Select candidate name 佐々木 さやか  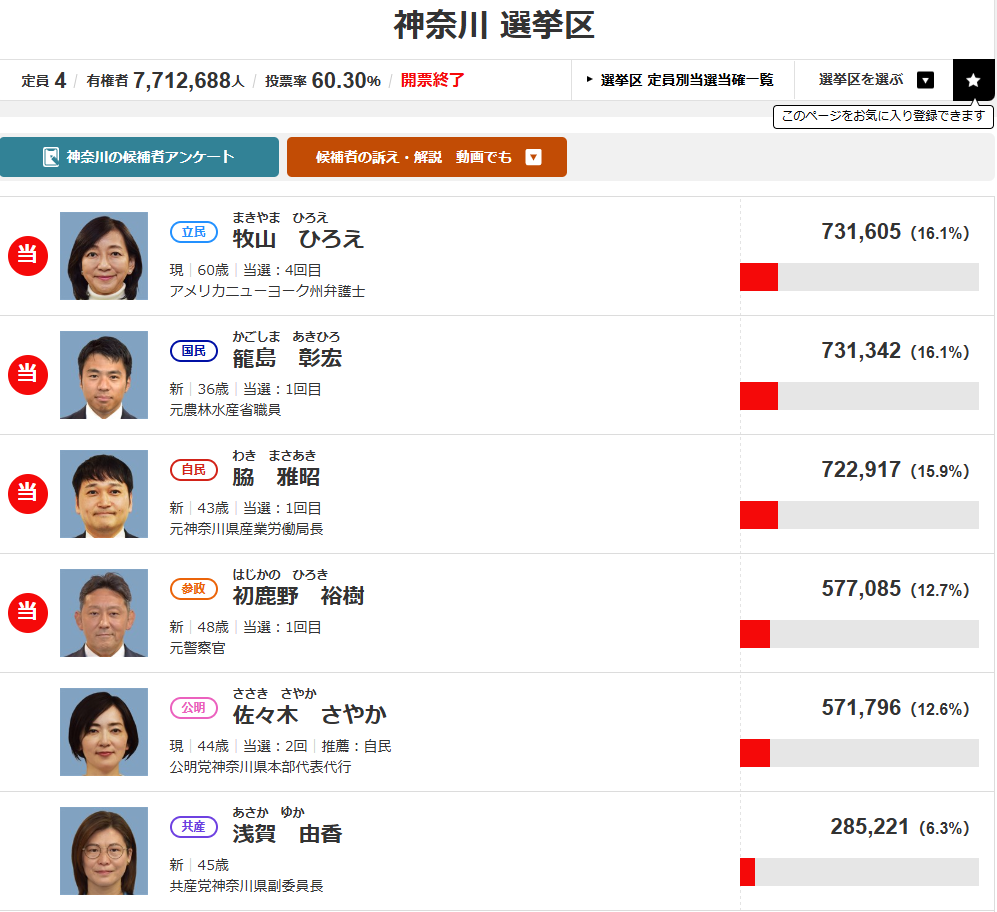pos(309,715)
